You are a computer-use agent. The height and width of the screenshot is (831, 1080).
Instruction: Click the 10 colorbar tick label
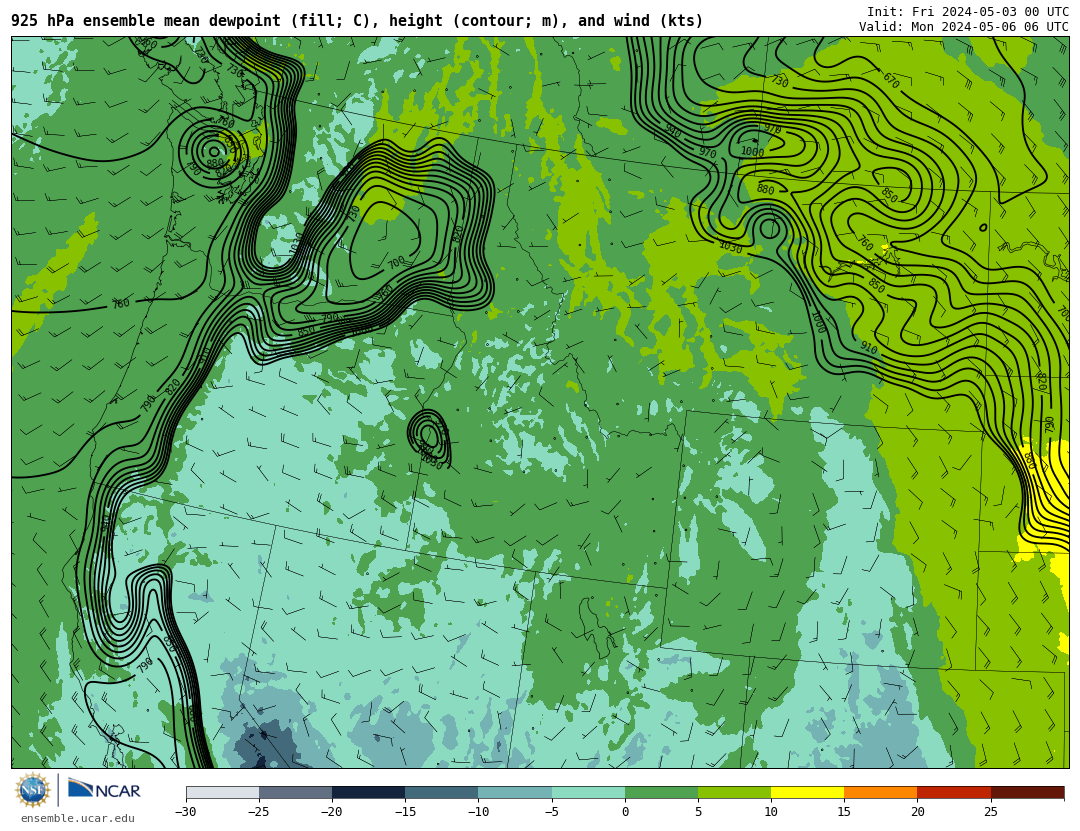coord(771,812)
